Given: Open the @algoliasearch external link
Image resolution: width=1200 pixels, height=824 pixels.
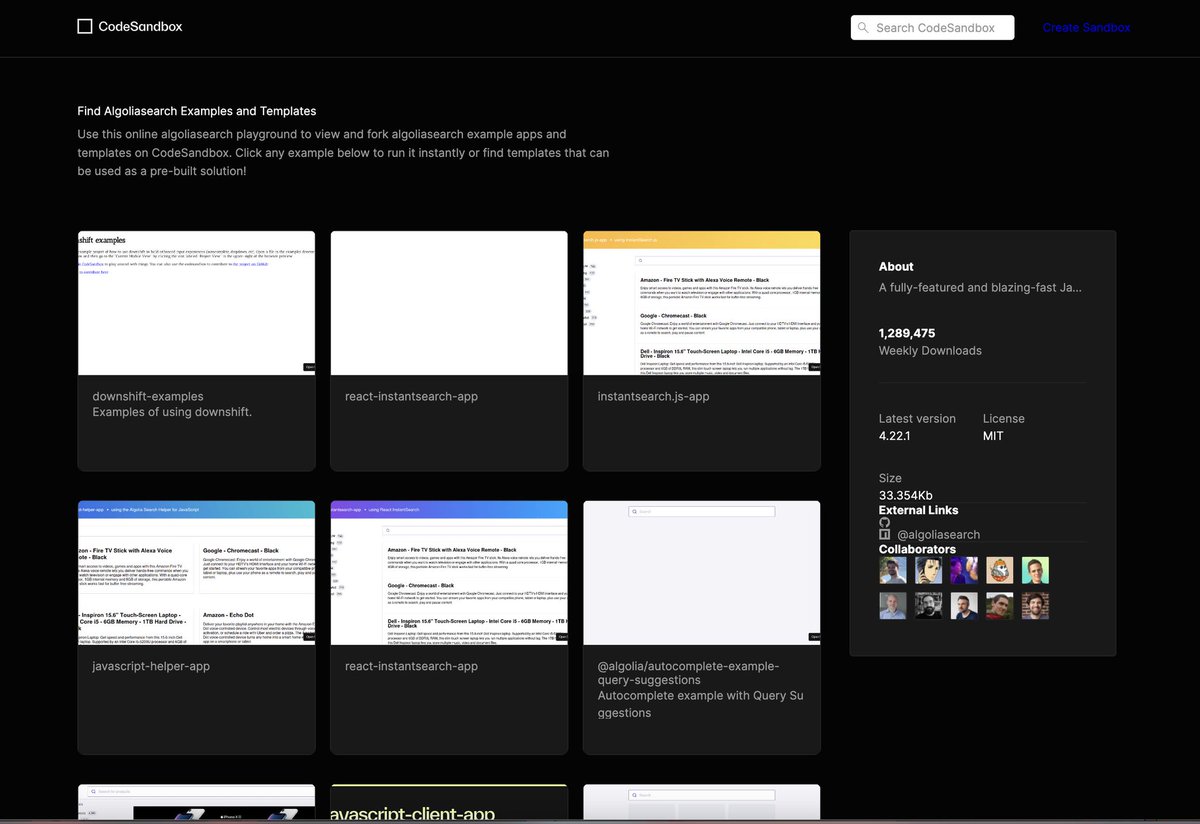Looking at the screenshot, I should (940, 534).
